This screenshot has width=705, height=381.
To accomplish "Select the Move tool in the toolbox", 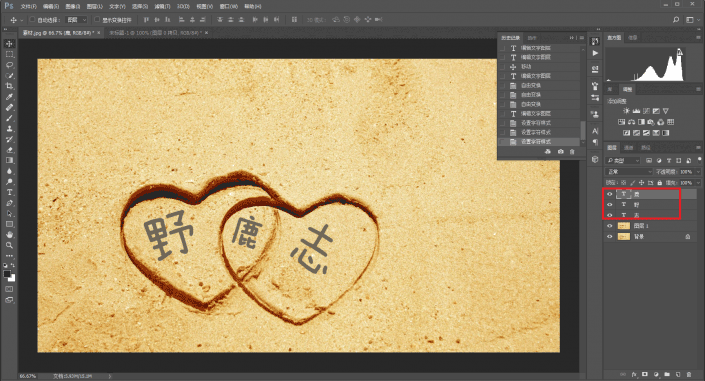I will point(9,44).
